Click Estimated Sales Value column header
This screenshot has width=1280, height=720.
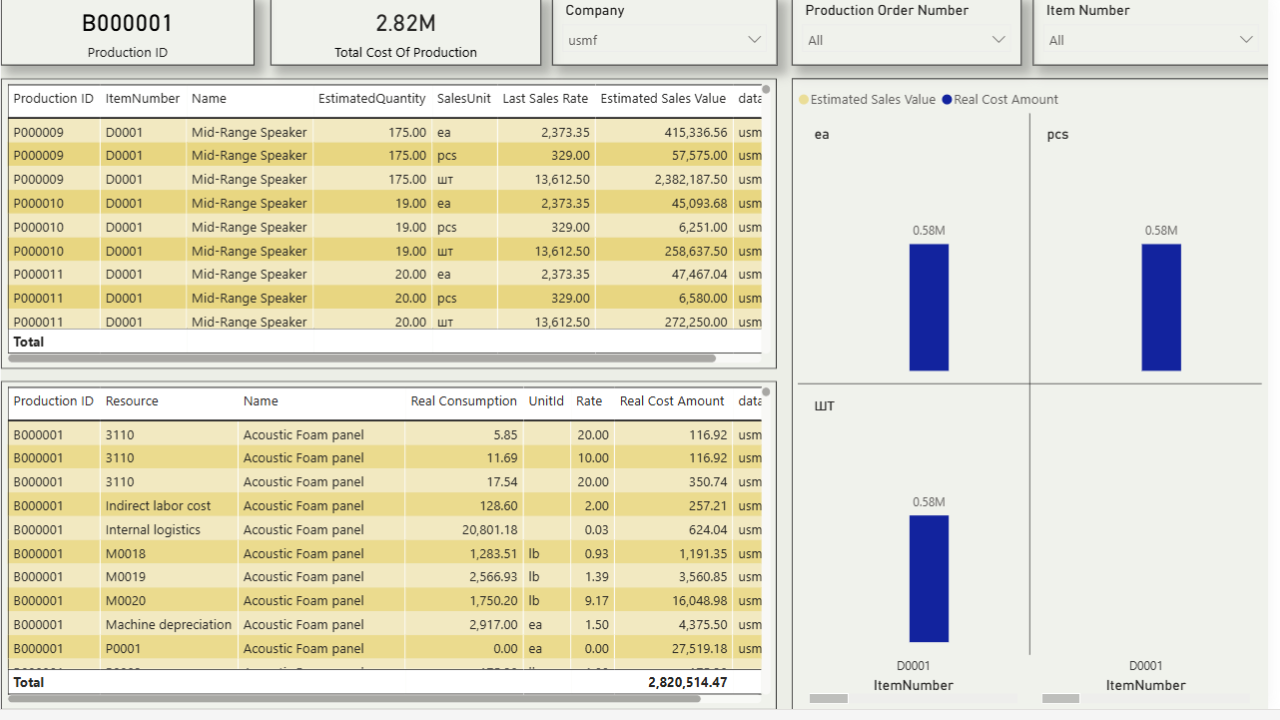tap(663, 99)
